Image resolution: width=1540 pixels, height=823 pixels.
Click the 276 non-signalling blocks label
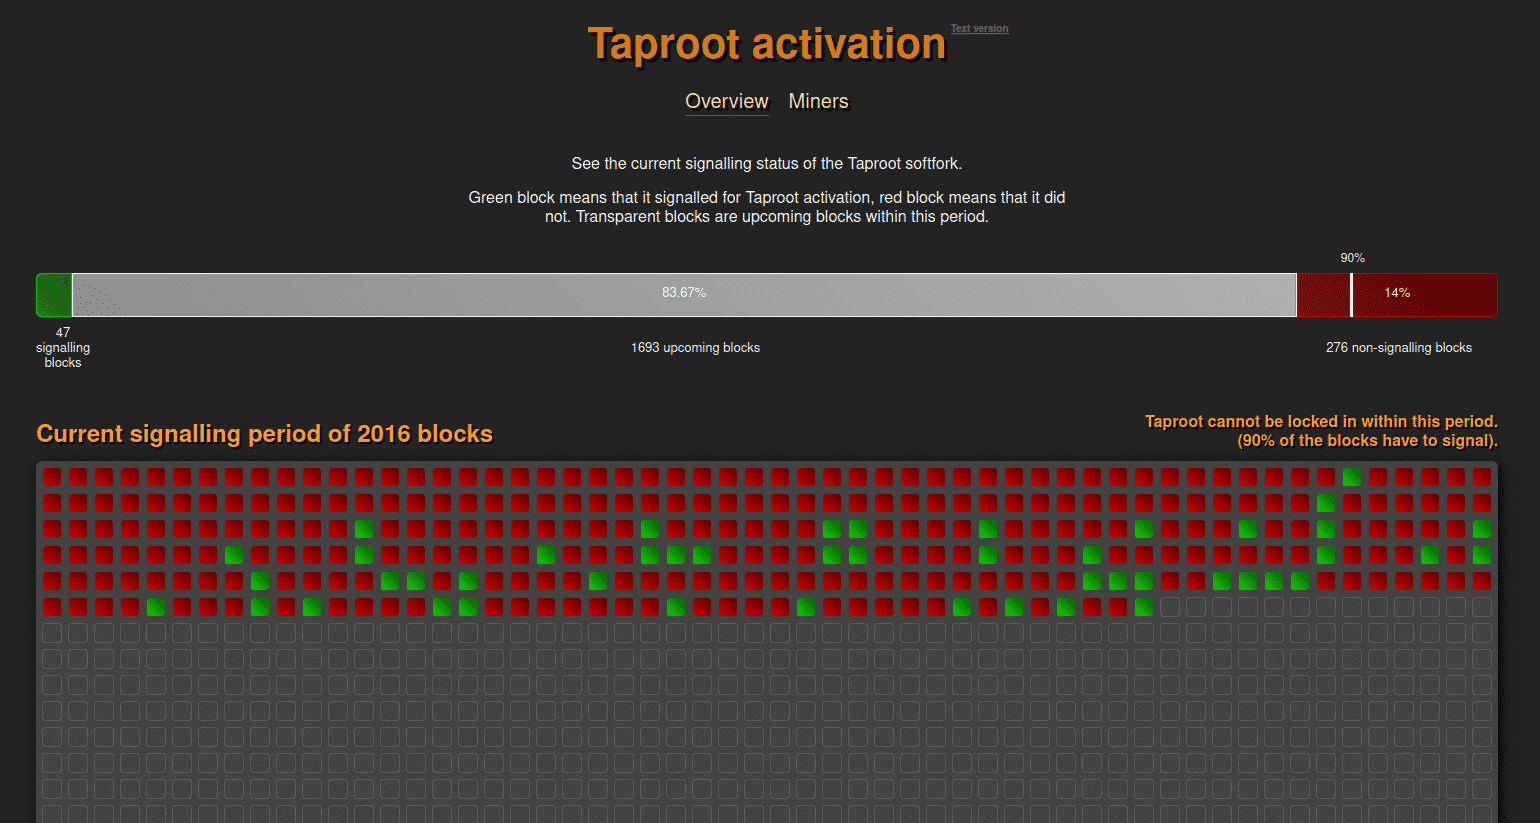(x=1399, y=347)
